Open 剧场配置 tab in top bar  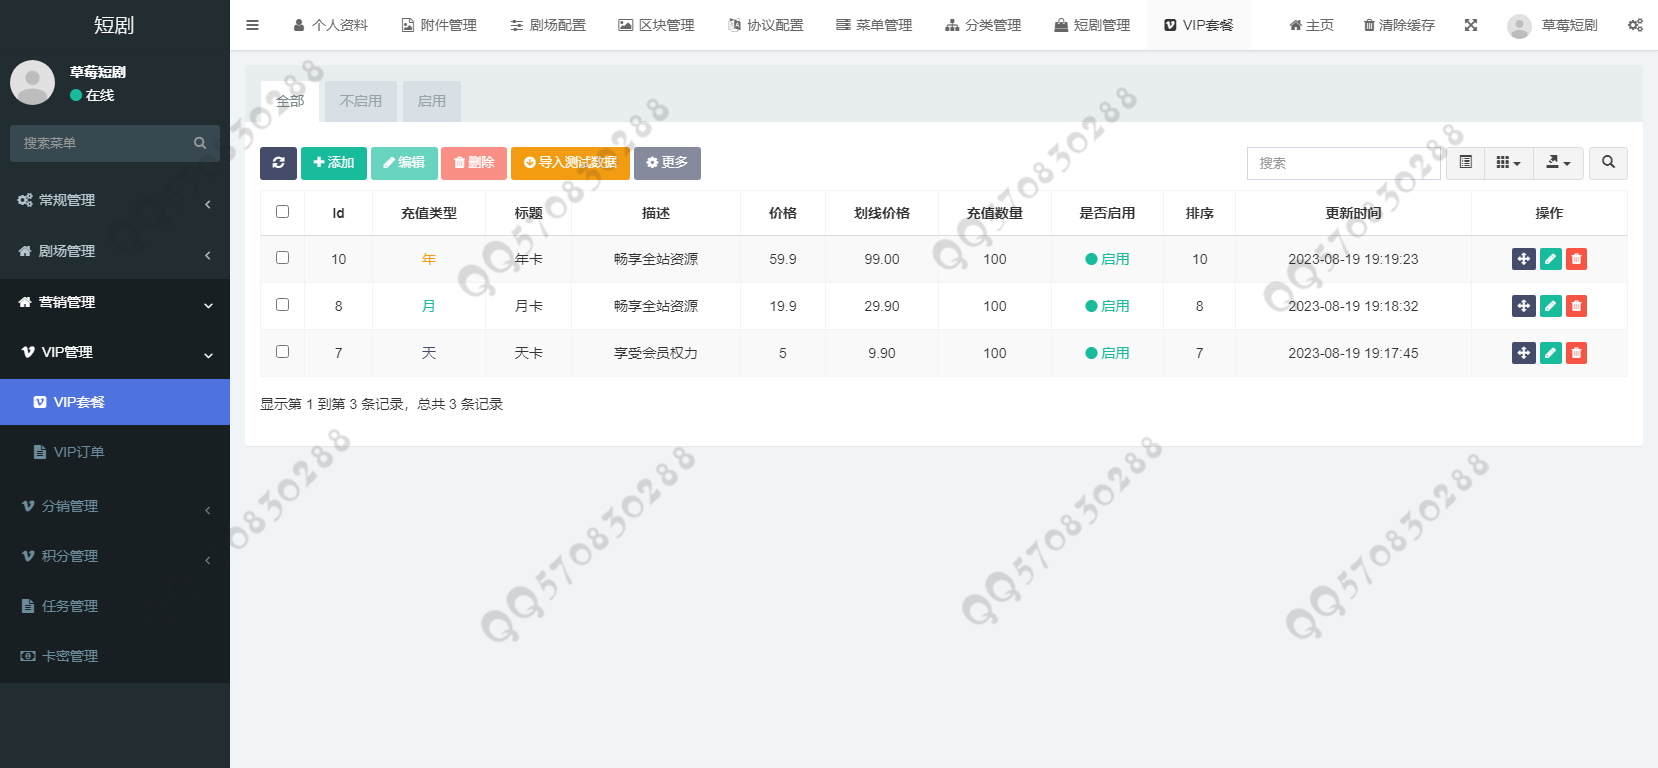pyautogui.click(x=548, y=25)
